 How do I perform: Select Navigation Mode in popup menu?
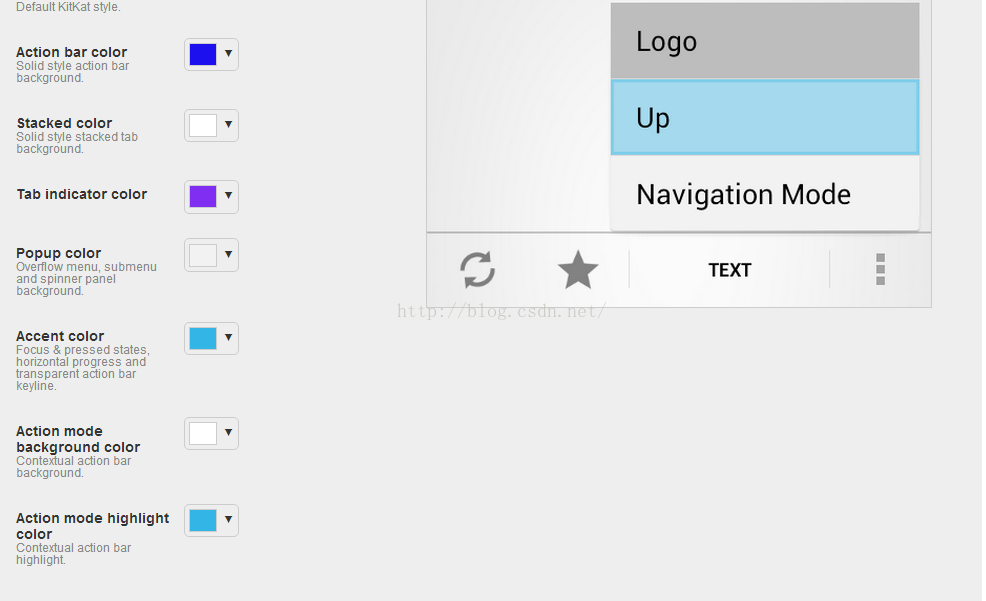coord(765,194)
